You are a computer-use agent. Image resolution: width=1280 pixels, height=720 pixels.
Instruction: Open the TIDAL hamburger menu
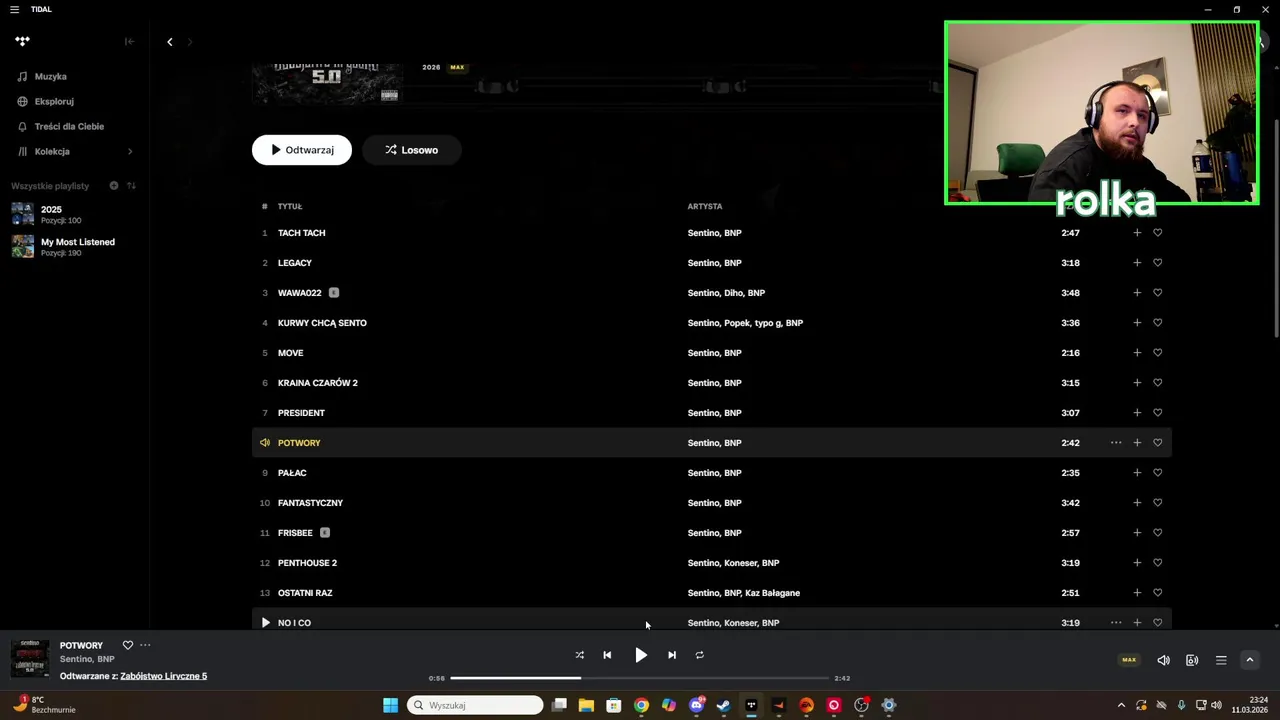coord(14,9)
